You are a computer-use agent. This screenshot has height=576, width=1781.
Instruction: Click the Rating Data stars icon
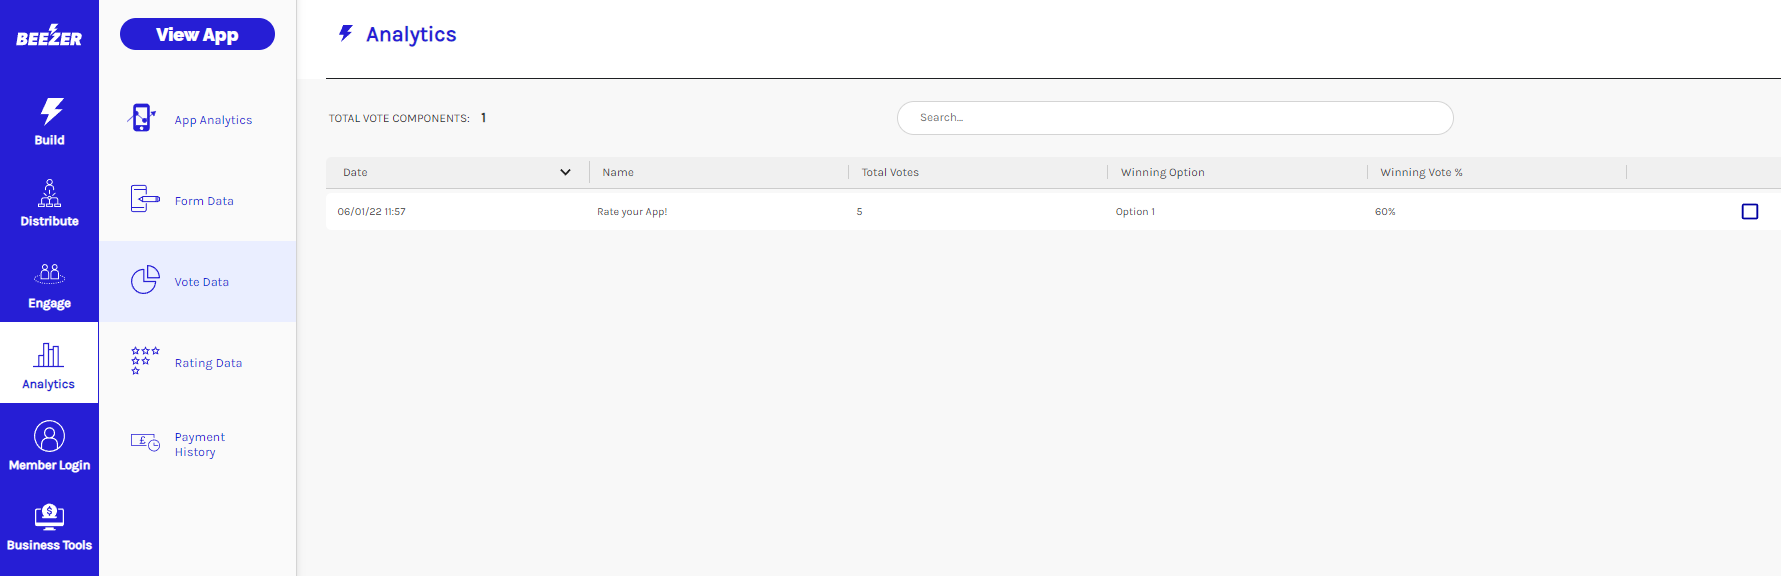point(144,361)
